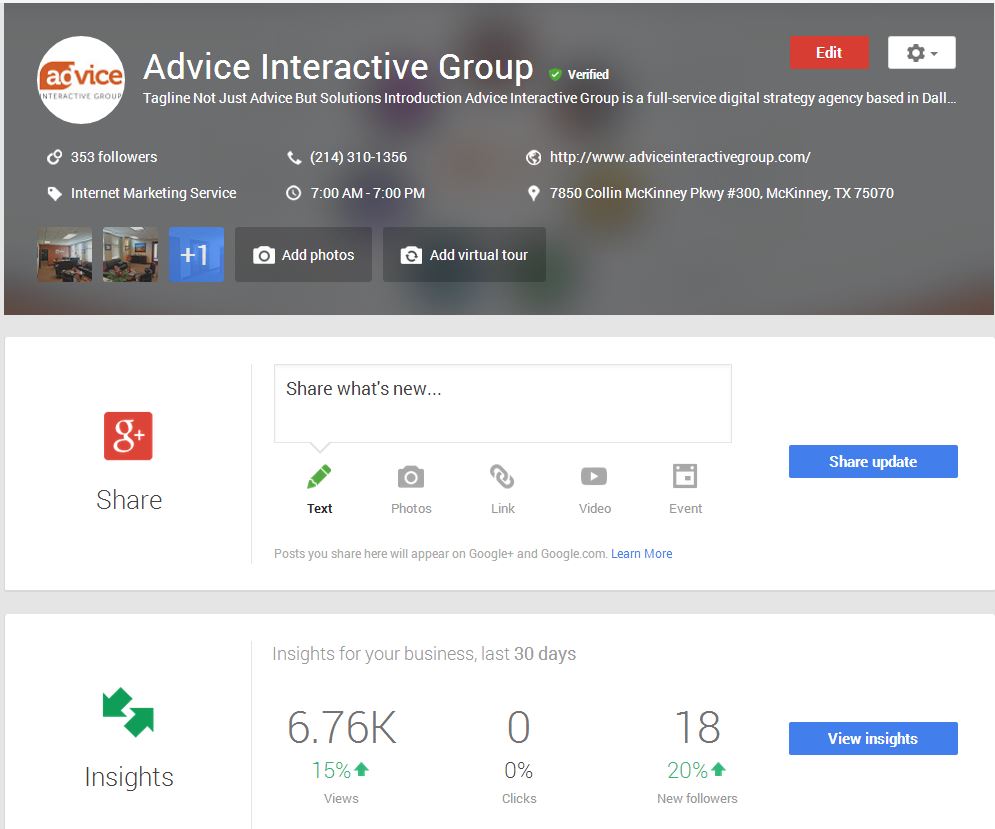Open the settings gear dropdown

(x=921, y=53)
